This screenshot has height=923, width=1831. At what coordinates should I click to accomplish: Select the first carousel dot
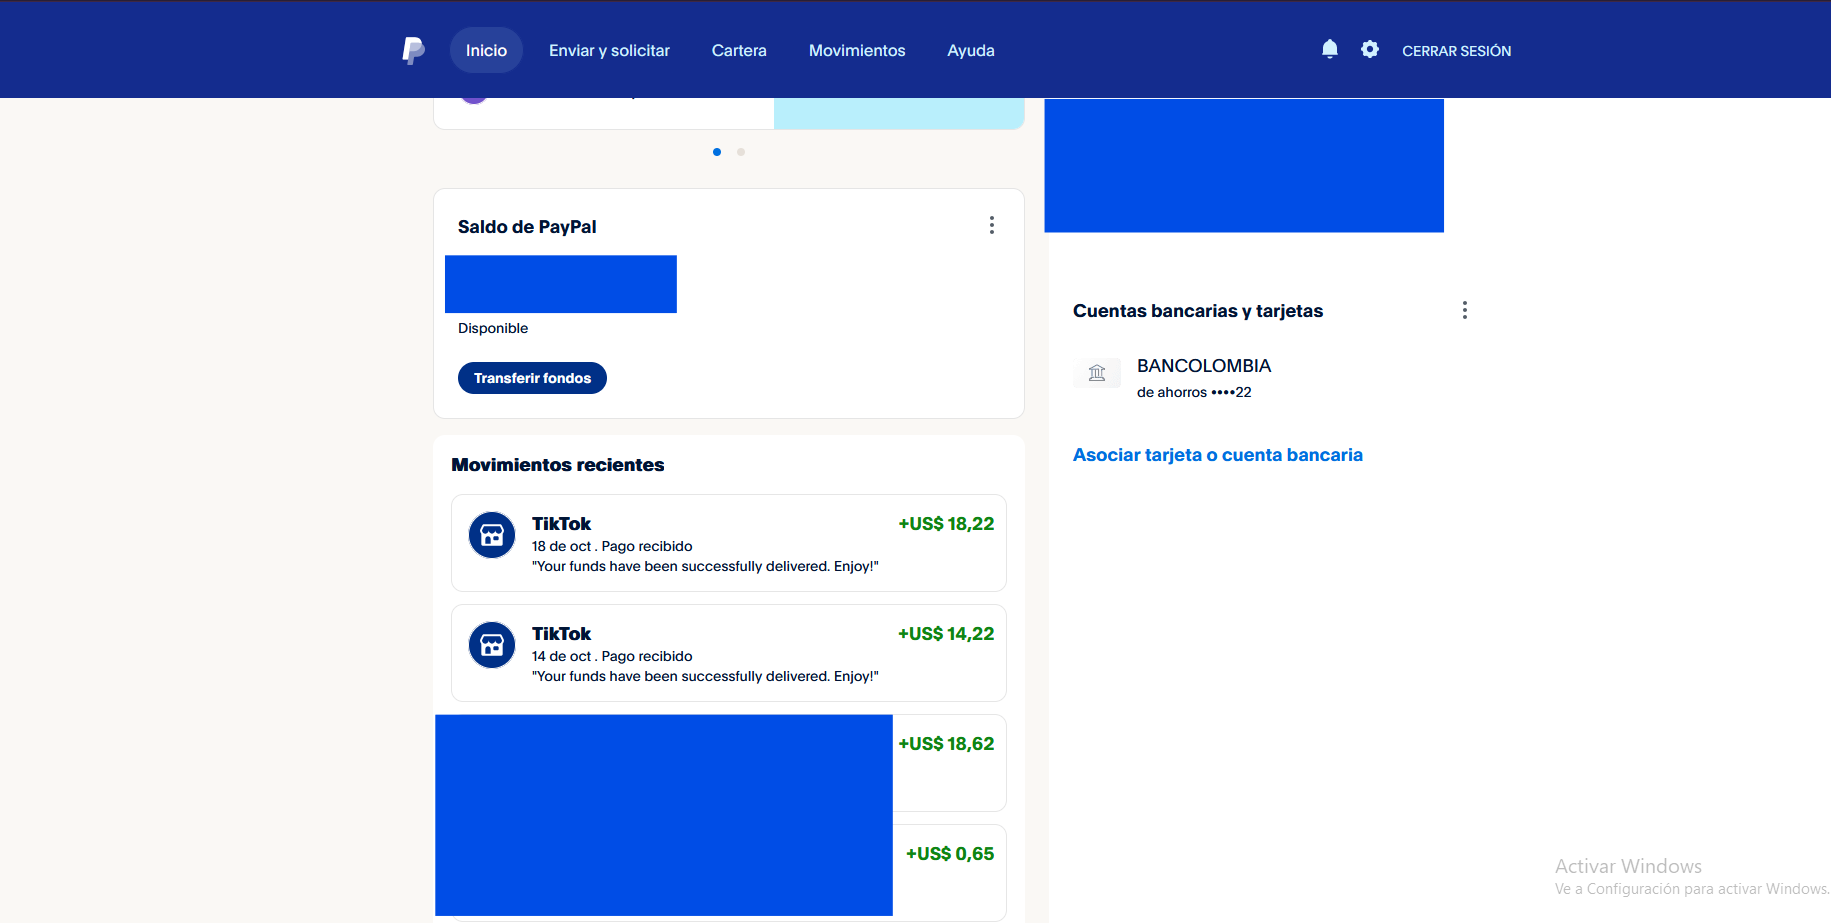coord(717,152)
